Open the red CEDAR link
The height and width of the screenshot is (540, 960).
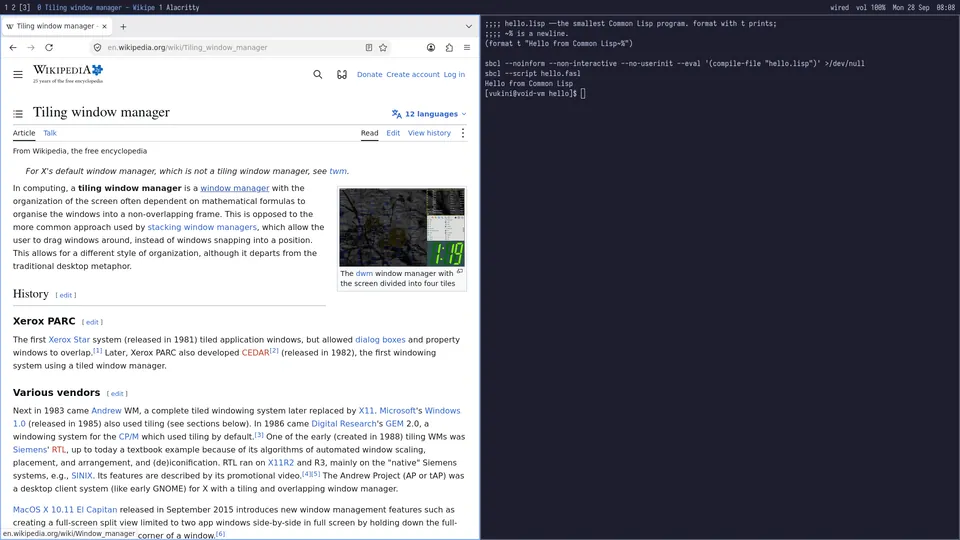255,353
